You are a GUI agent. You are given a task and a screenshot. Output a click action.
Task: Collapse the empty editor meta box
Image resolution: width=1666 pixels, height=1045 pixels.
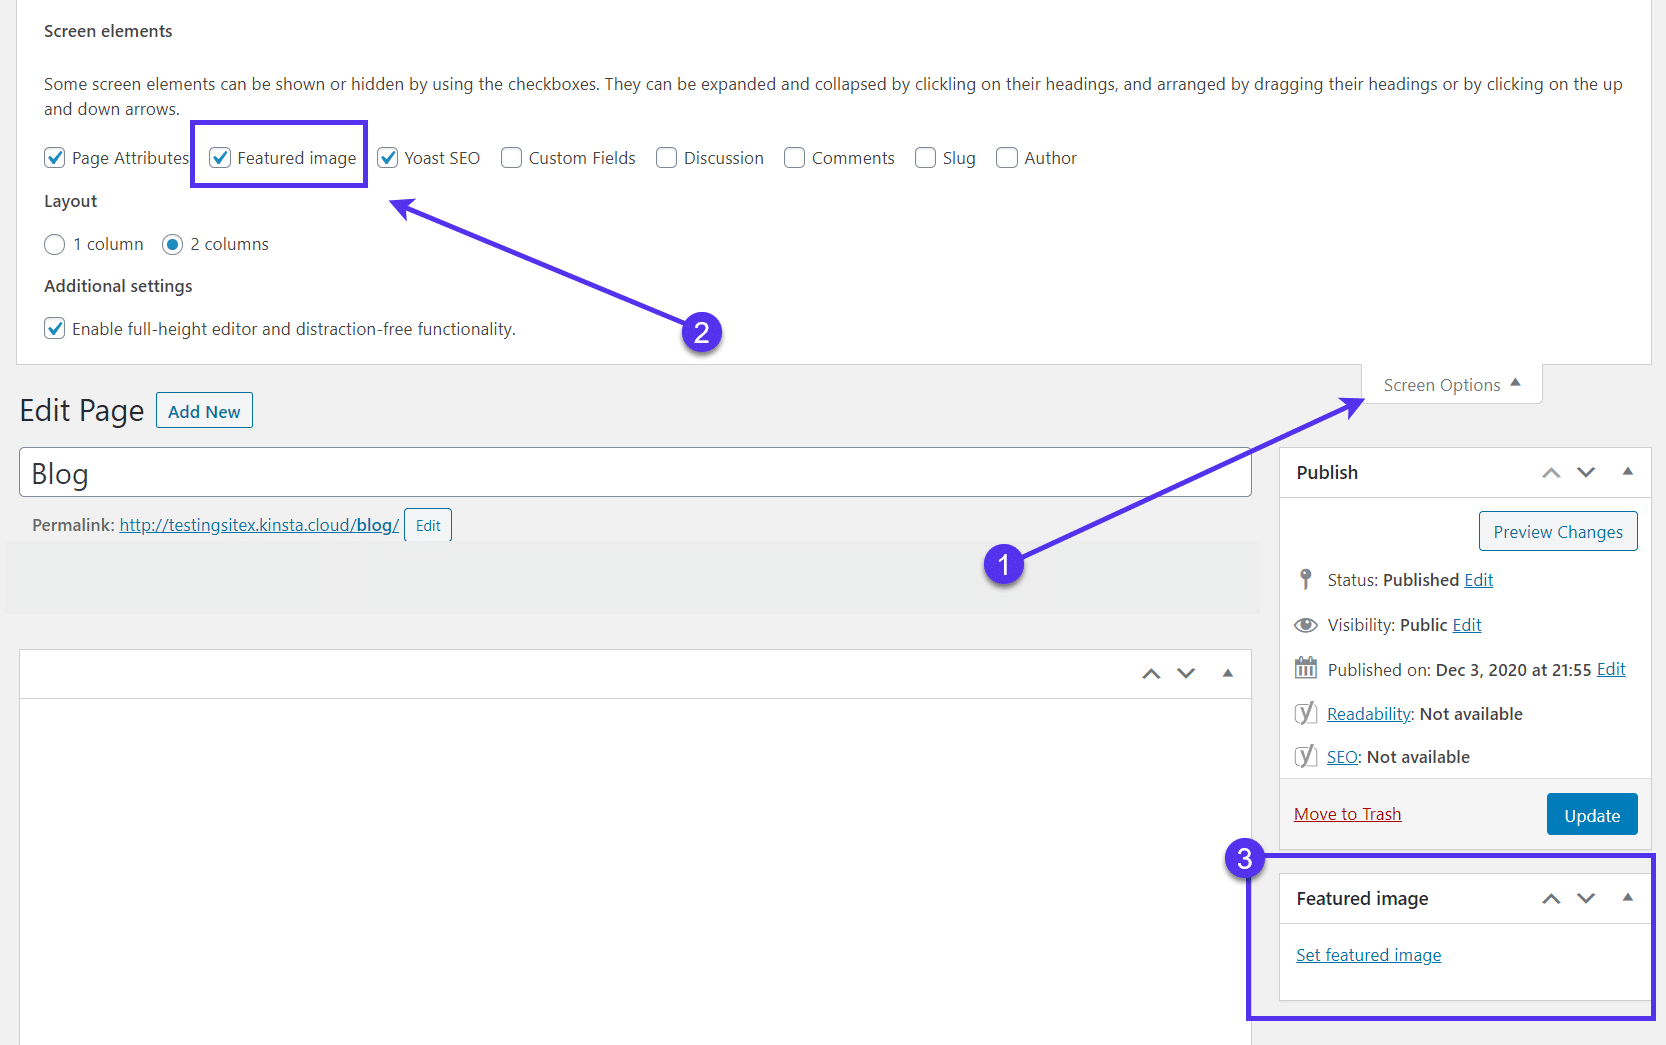pyautogui.click(x=1227, y=673)
